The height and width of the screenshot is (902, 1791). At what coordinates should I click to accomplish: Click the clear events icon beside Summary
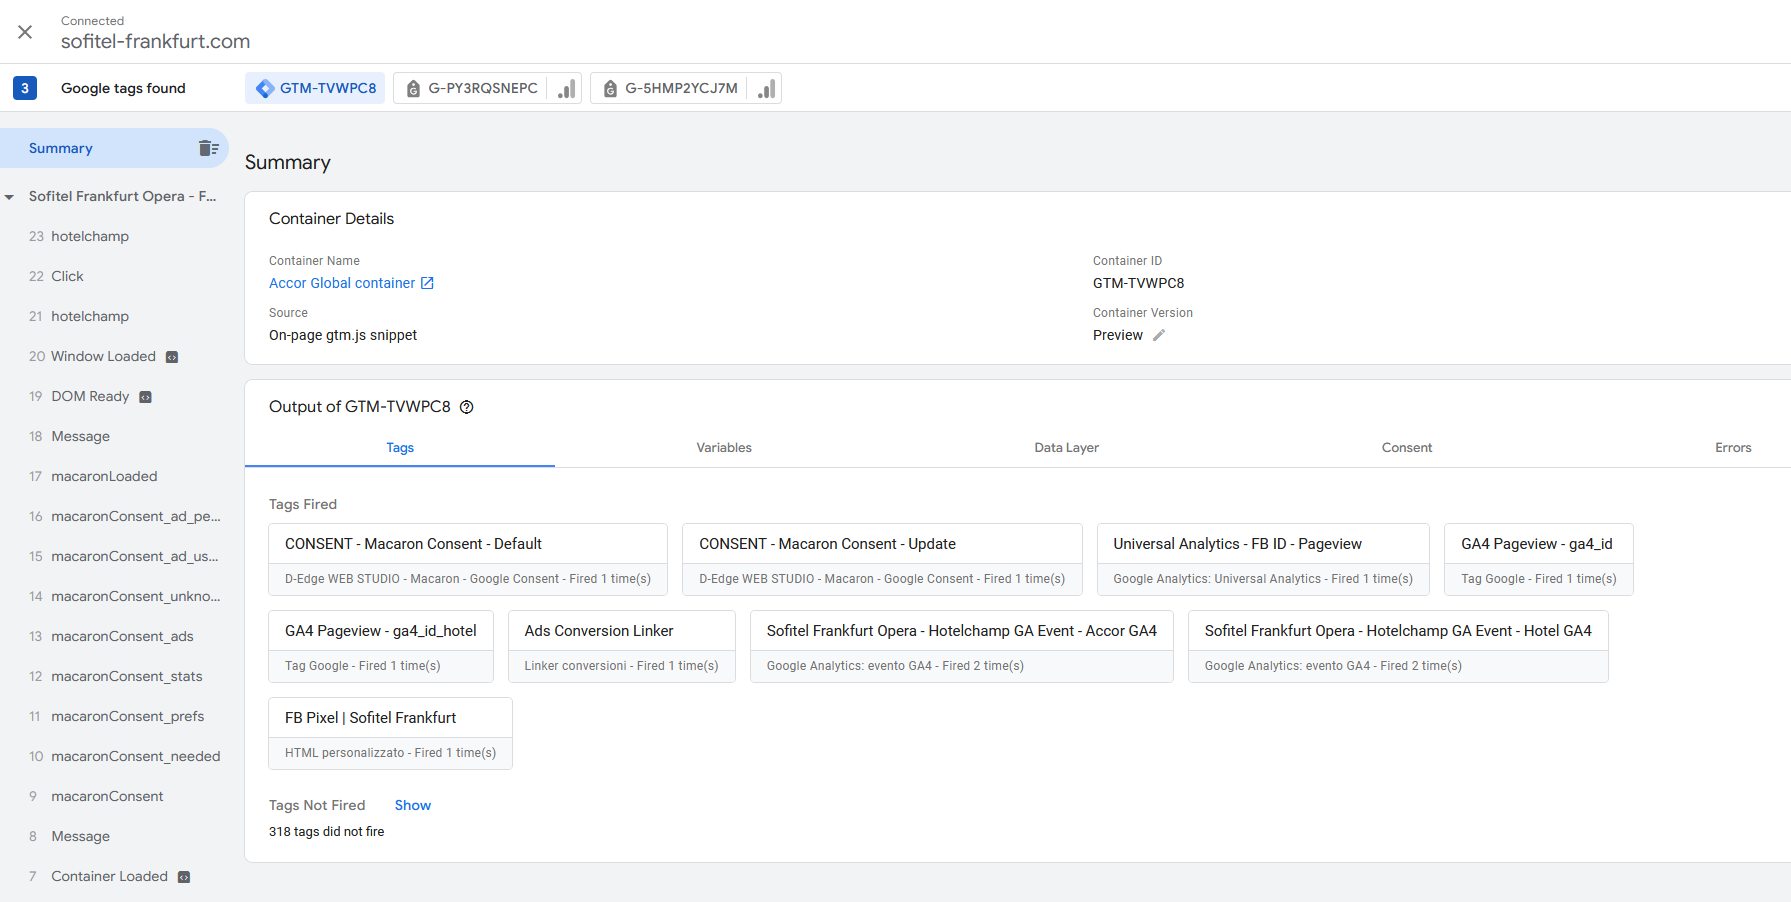pyautogui.click(x=208, y=148)
